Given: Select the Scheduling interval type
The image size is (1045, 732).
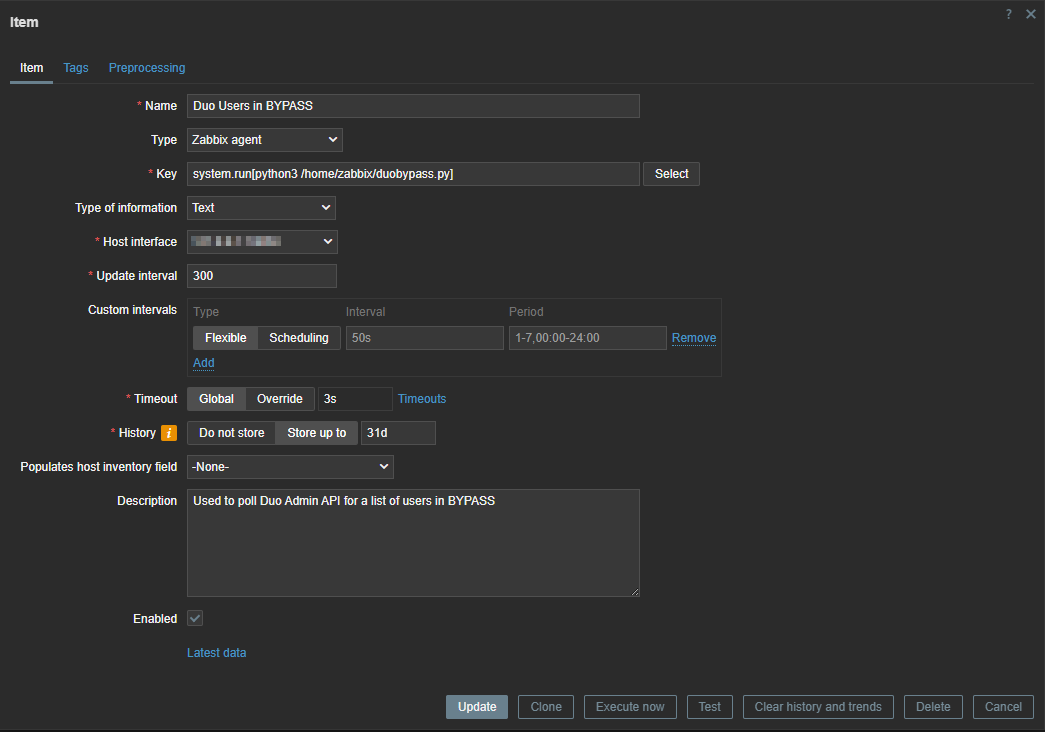Looking at the screenshot, I should (x=299, y=338).
